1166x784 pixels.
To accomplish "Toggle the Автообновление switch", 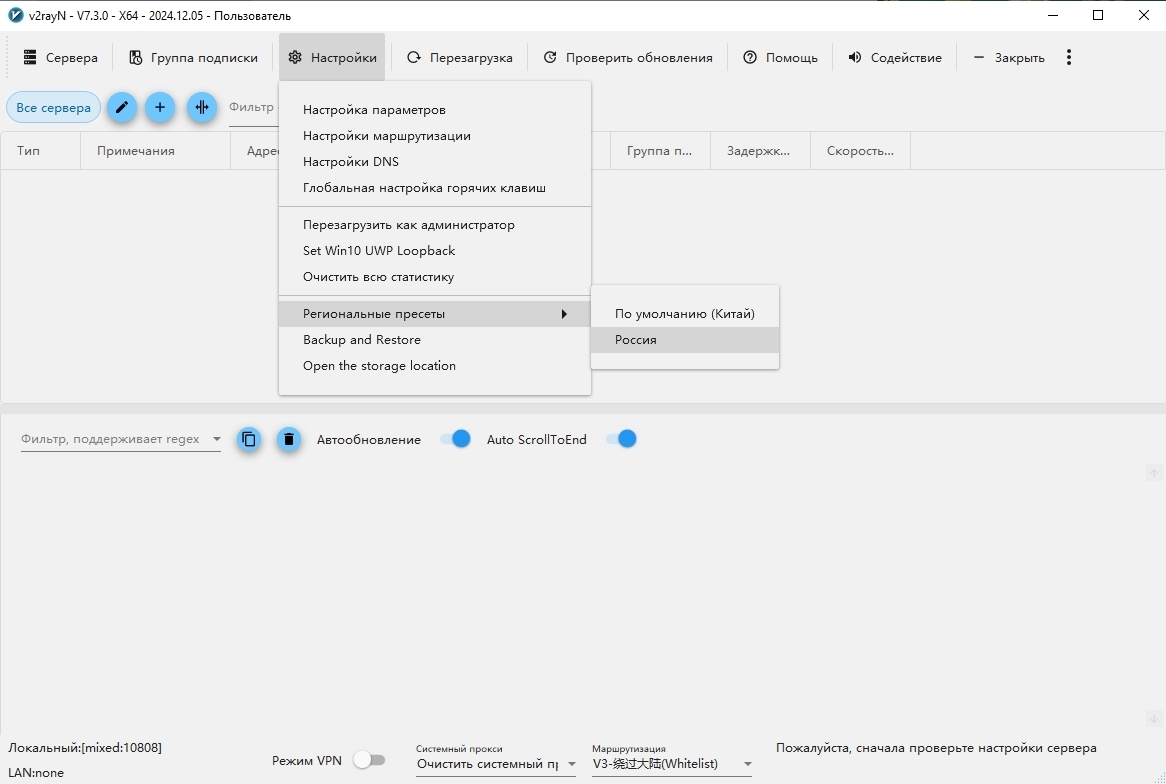I will click(455, 439).
